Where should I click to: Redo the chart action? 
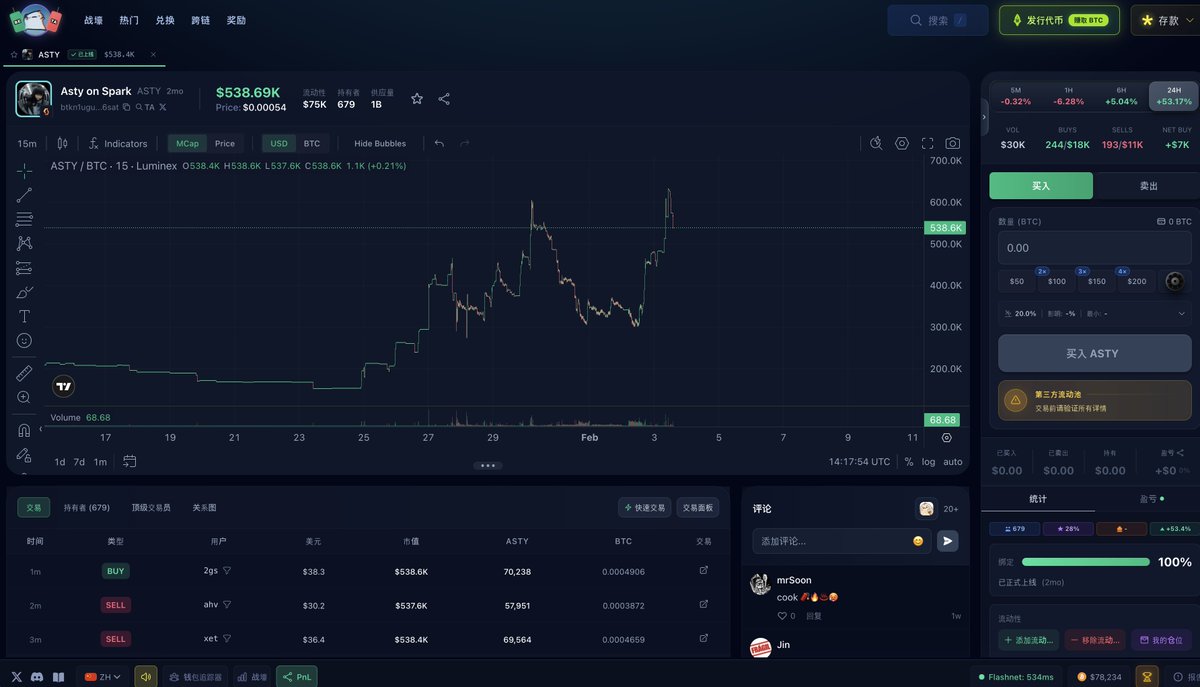pyautogui.click(x=464, y=143)
